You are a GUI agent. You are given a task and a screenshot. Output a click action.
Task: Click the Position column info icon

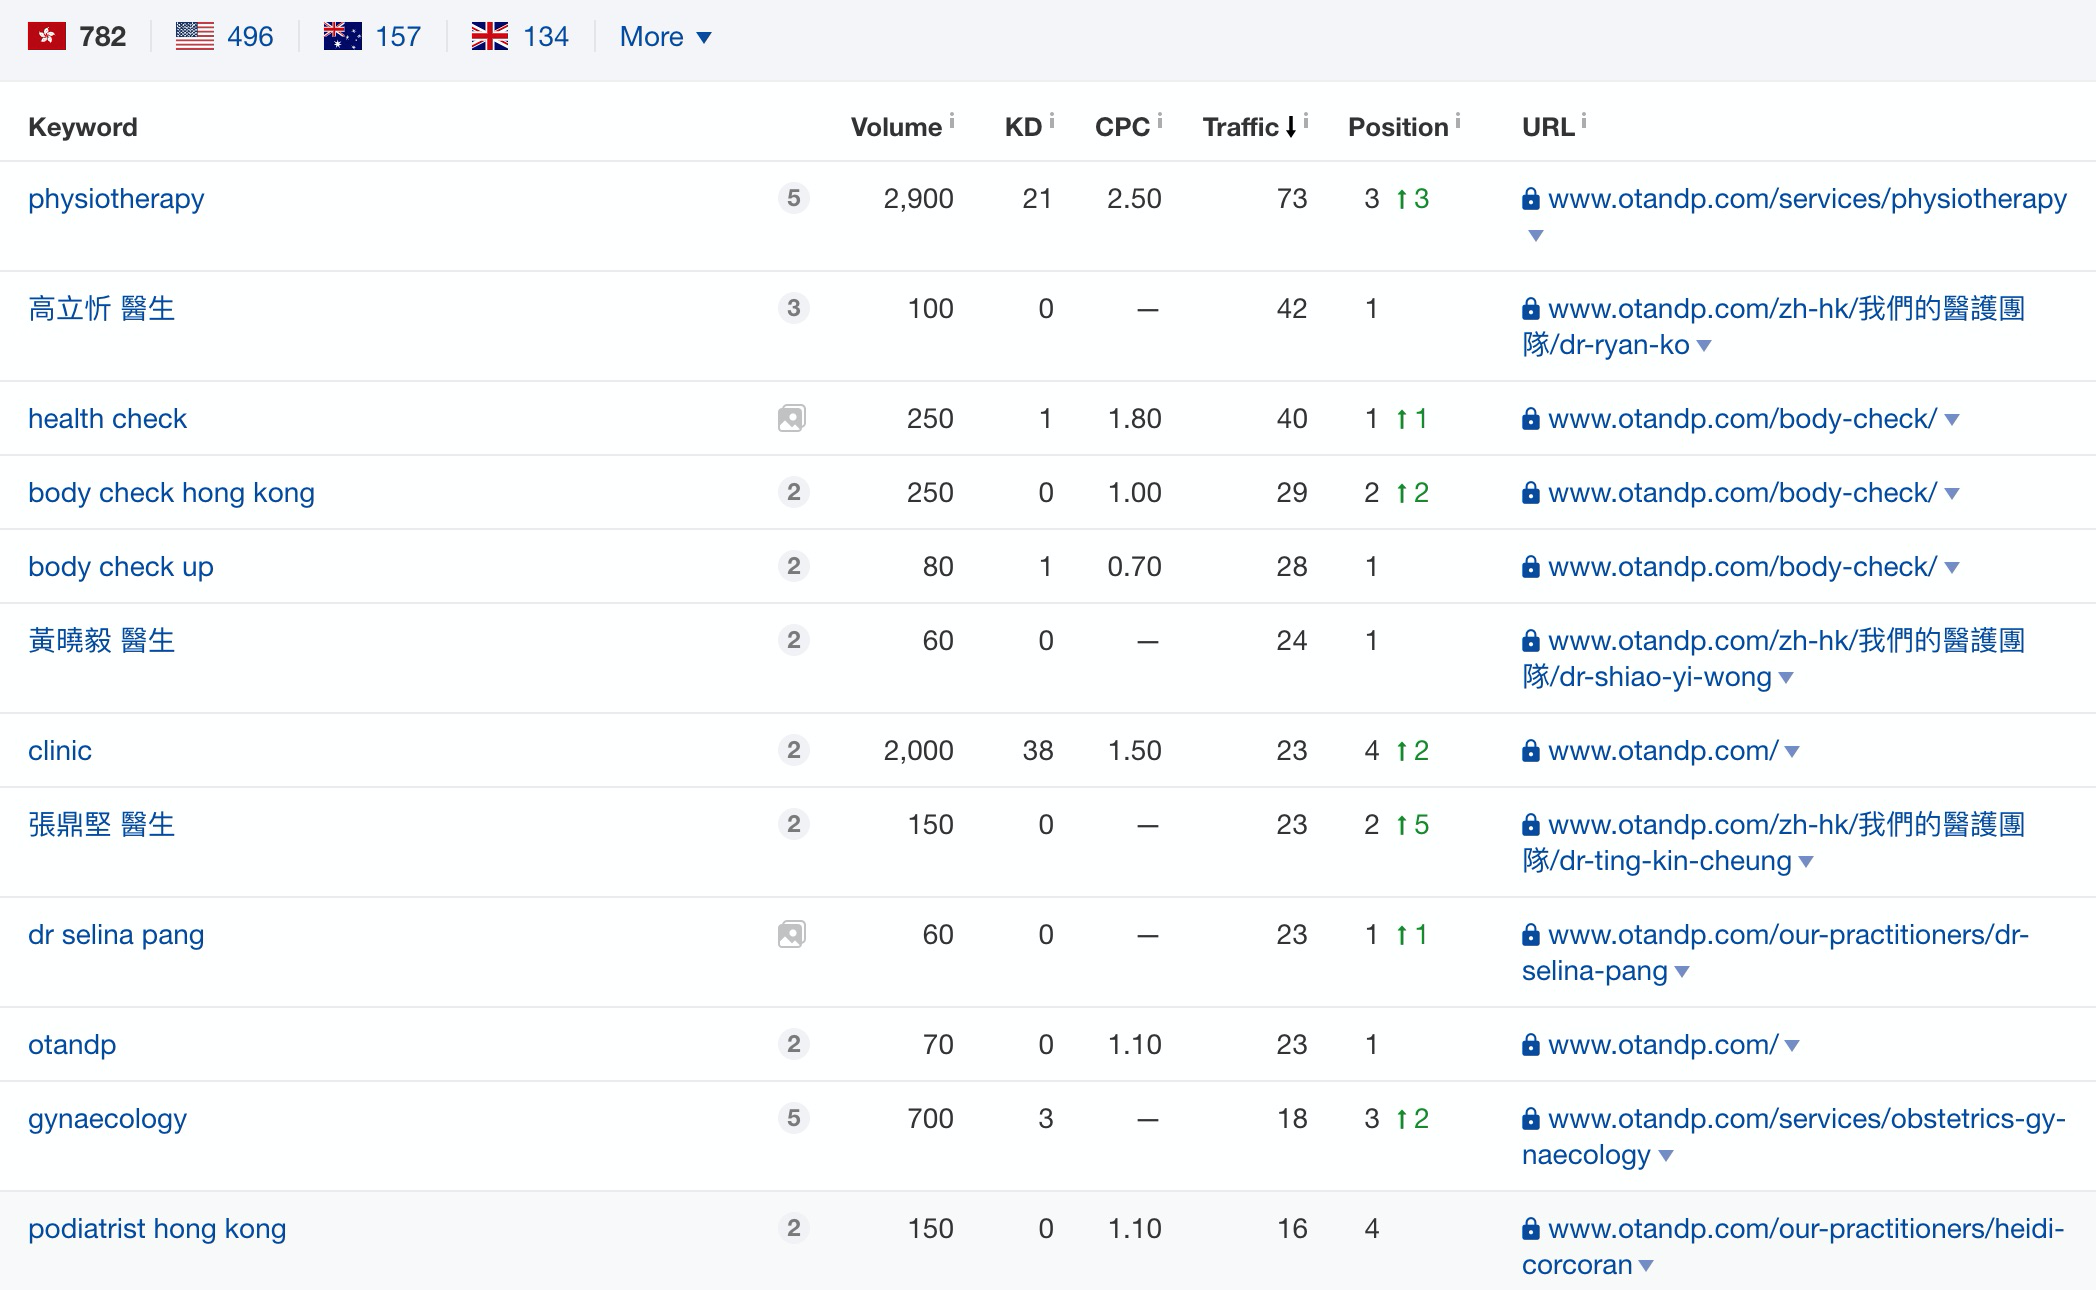[x=1458, y=121]
